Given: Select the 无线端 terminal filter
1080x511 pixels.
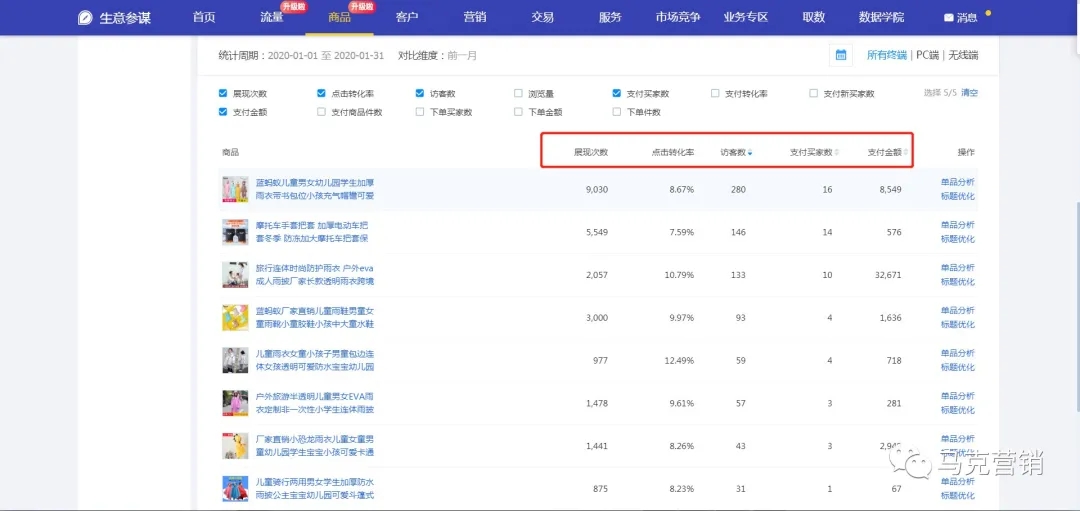Looking at the screenshot, I should pyautogui.click(x=963, y=55).
